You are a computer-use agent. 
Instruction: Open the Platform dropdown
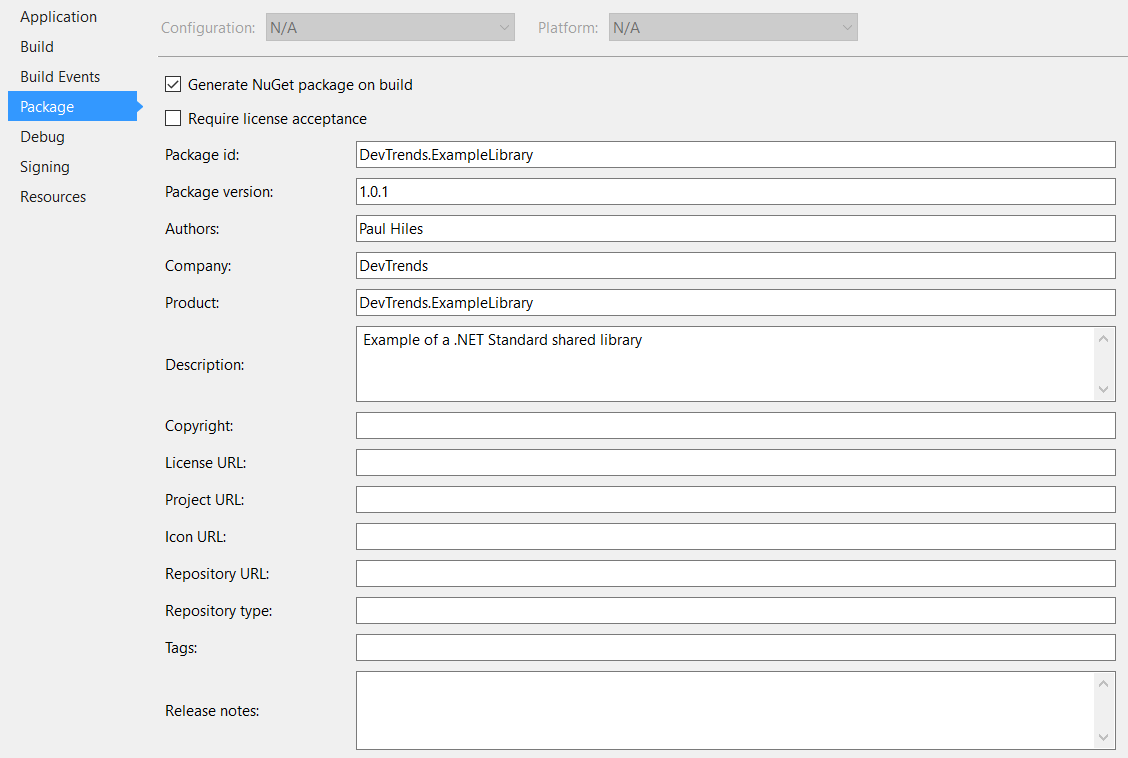[x=733, y=27]
